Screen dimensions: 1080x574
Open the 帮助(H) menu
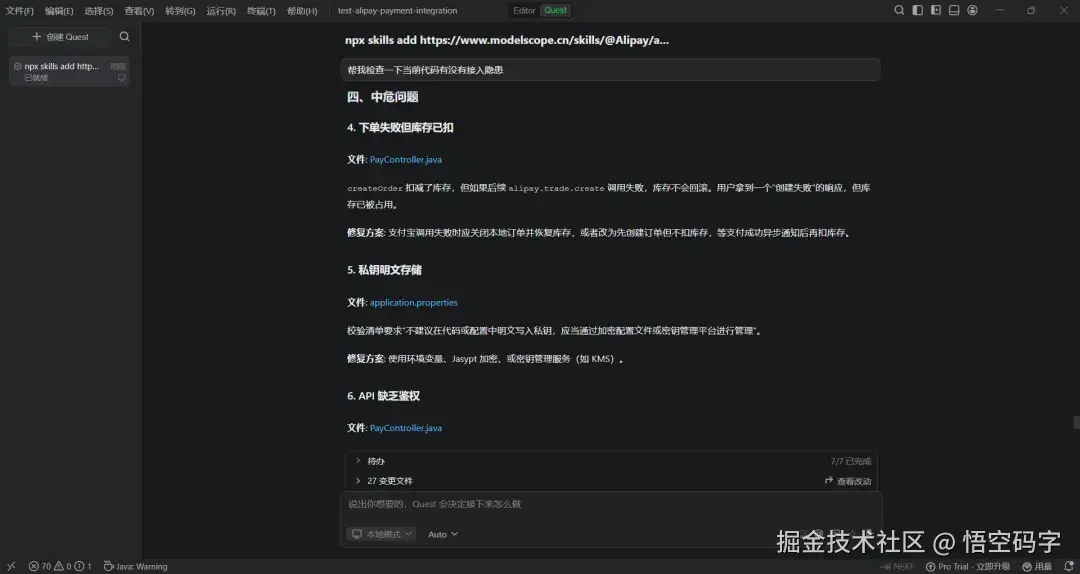coord(302,11)
